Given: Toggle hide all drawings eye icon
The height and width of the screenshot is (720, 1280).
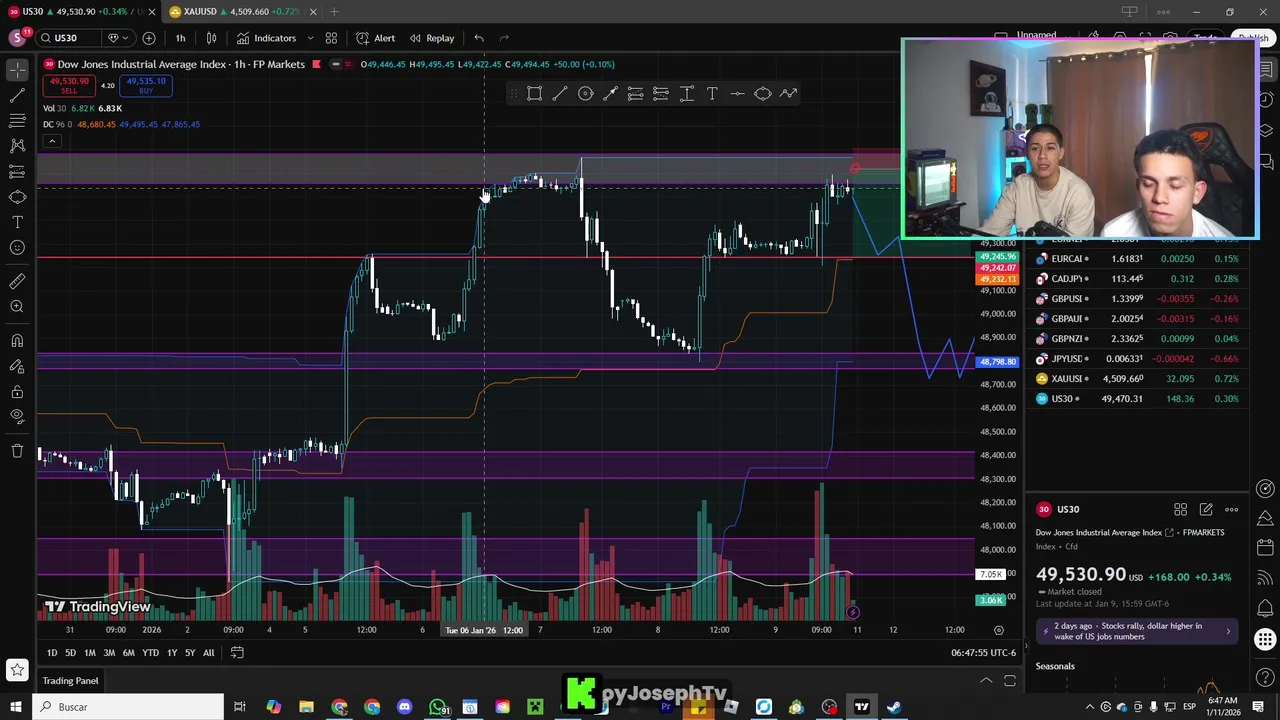Looking at the screenshot, I should 17,417.
